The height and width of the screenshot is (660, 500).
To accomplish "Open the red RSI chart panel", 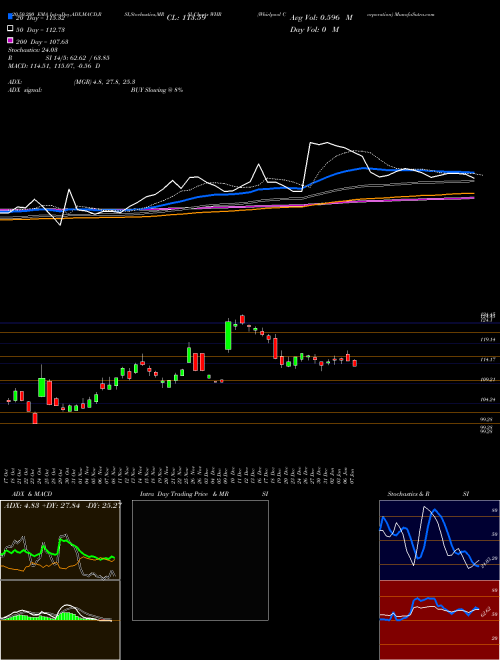I will 439,620.
